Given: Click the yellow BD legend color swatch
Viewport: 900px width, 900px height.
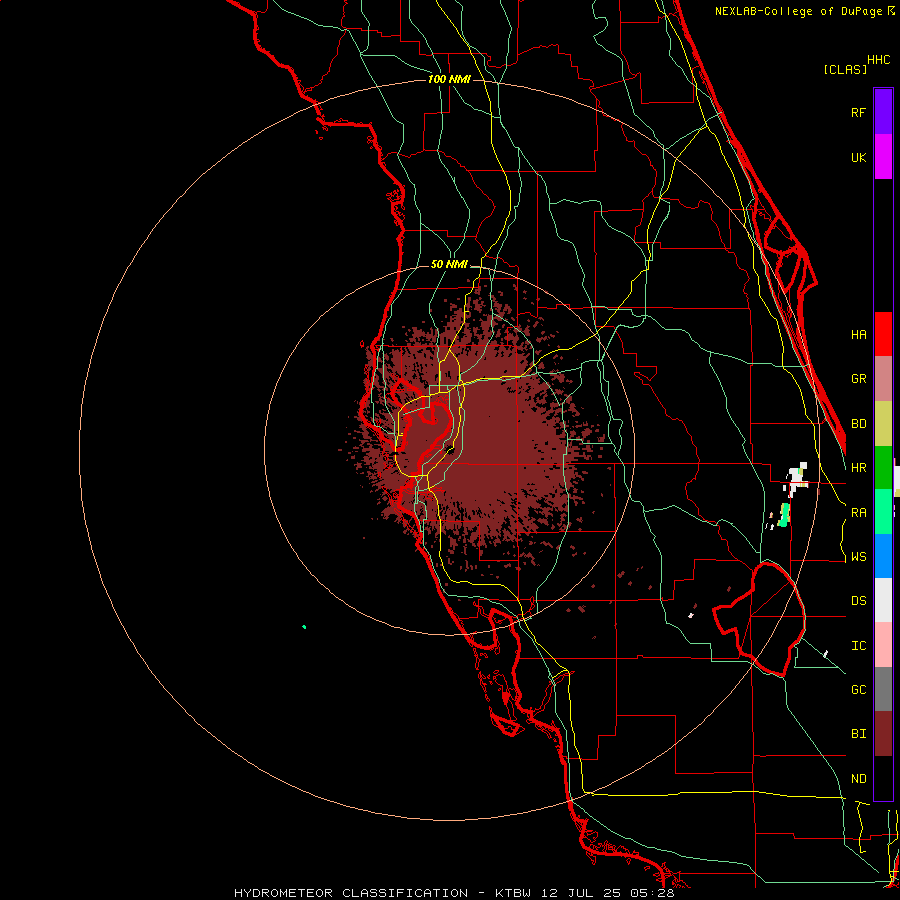Looking at the screenshot, I should coord(883,424).
